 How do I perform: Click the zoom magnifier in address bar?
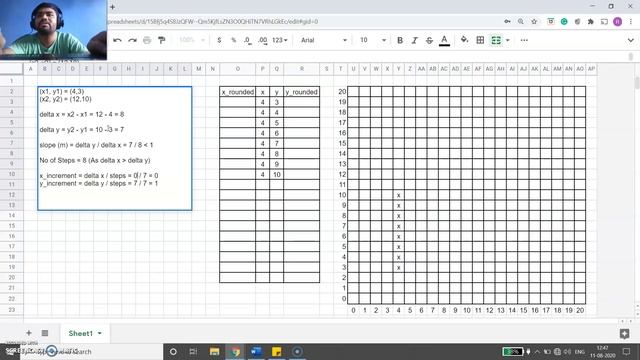520,22
